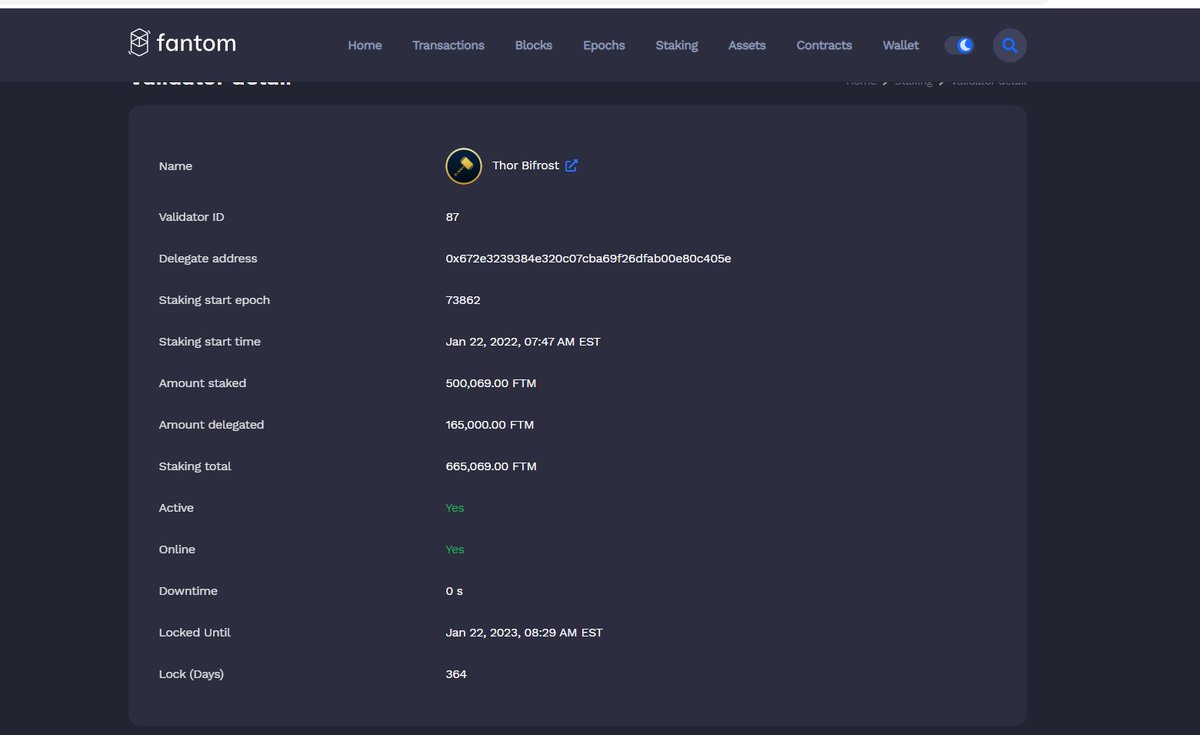Click Thor Bifrost's hammer avatar icon
This screenshot has height=735, width=1200.
point(463,166)
